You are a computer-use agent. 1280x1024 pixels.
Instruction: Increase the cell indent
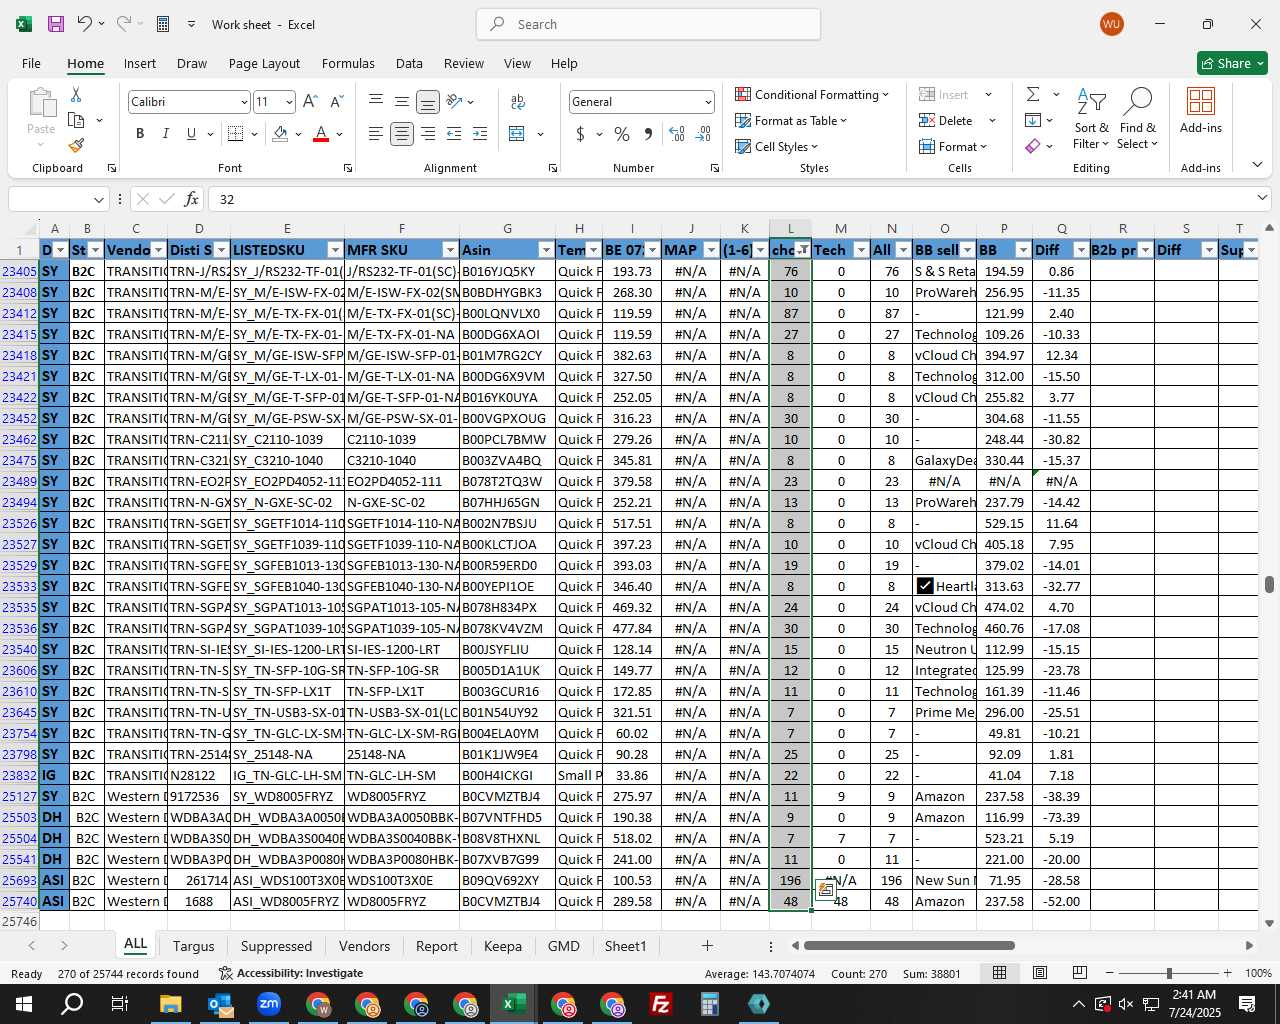(x=480, y=134)
